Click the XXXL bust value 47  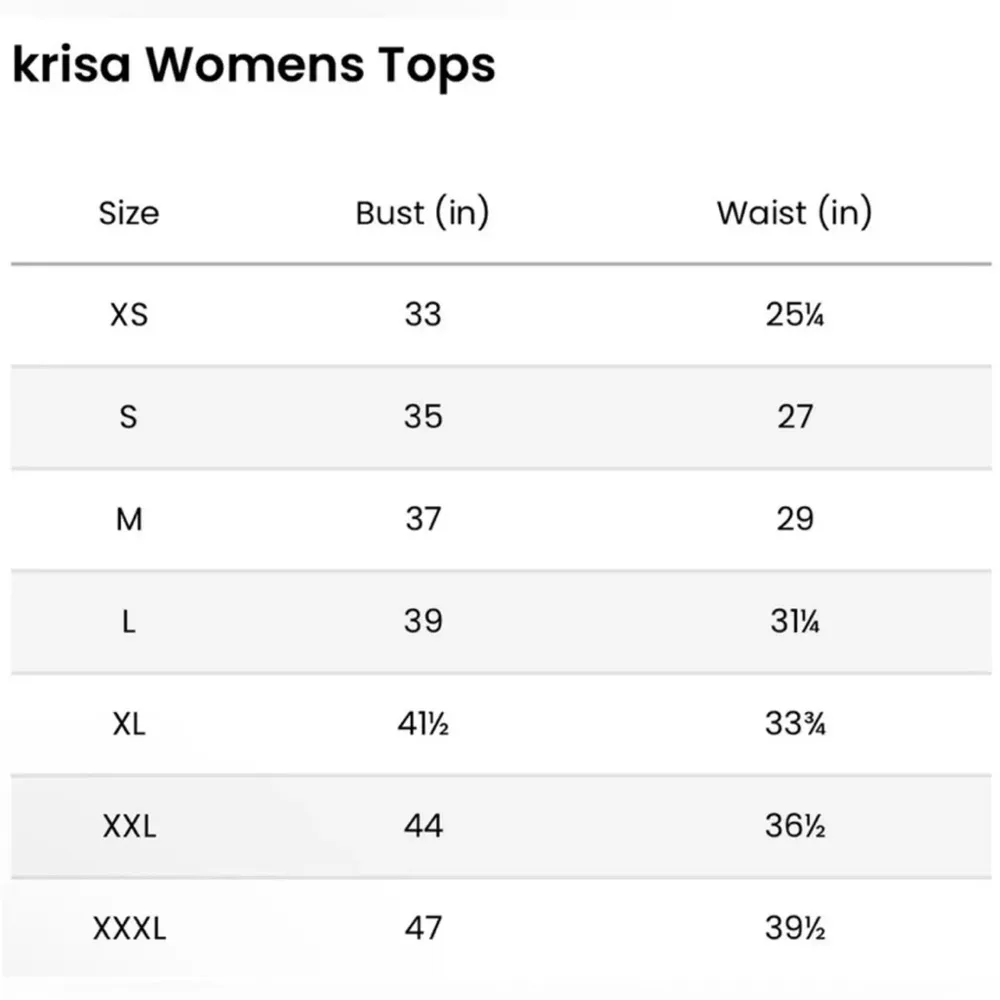click(x=422, y=929)
